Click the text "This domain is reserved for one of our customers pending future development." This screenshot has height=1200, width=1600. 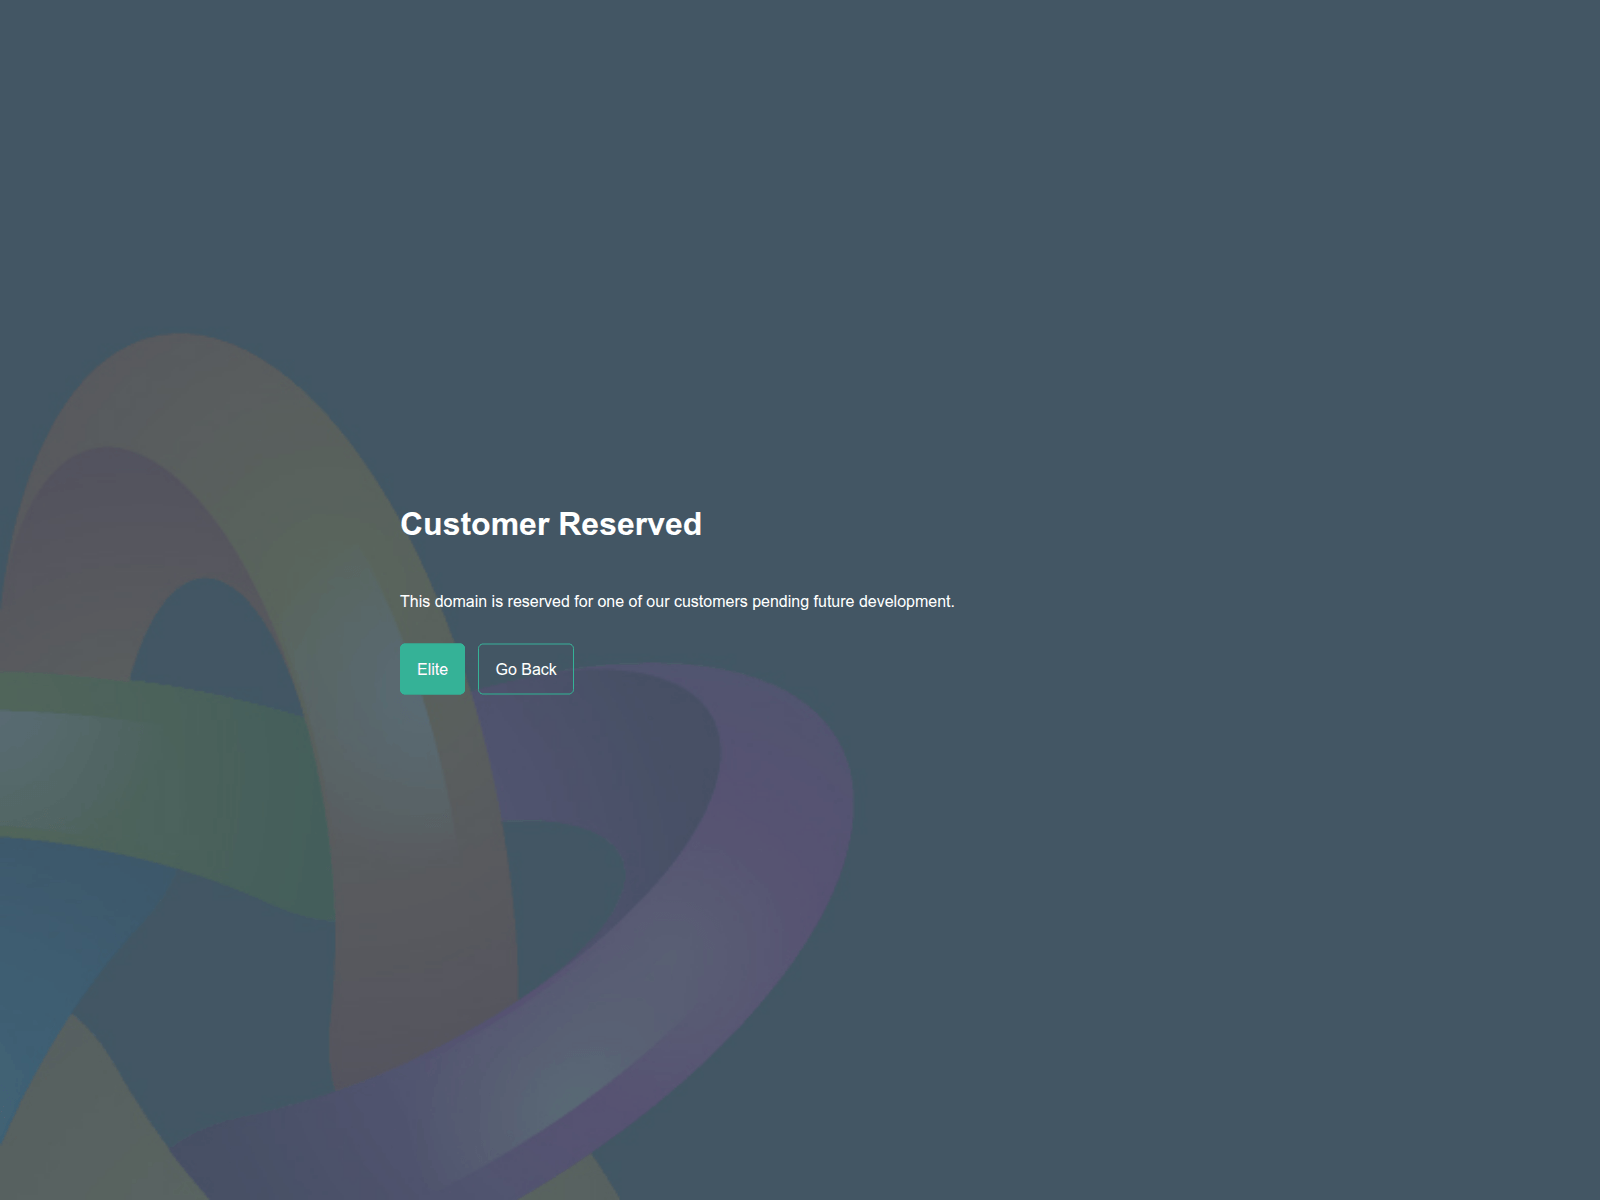tap(677, 601)
